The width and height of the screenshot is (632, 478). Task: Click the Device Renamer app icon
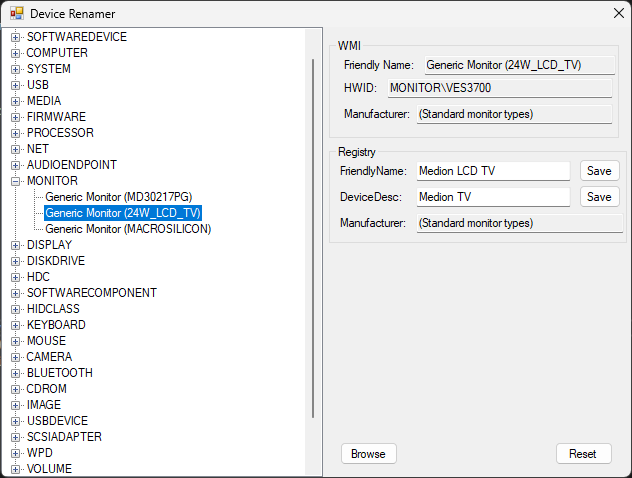pyautogui.click(x=17, y=14)
